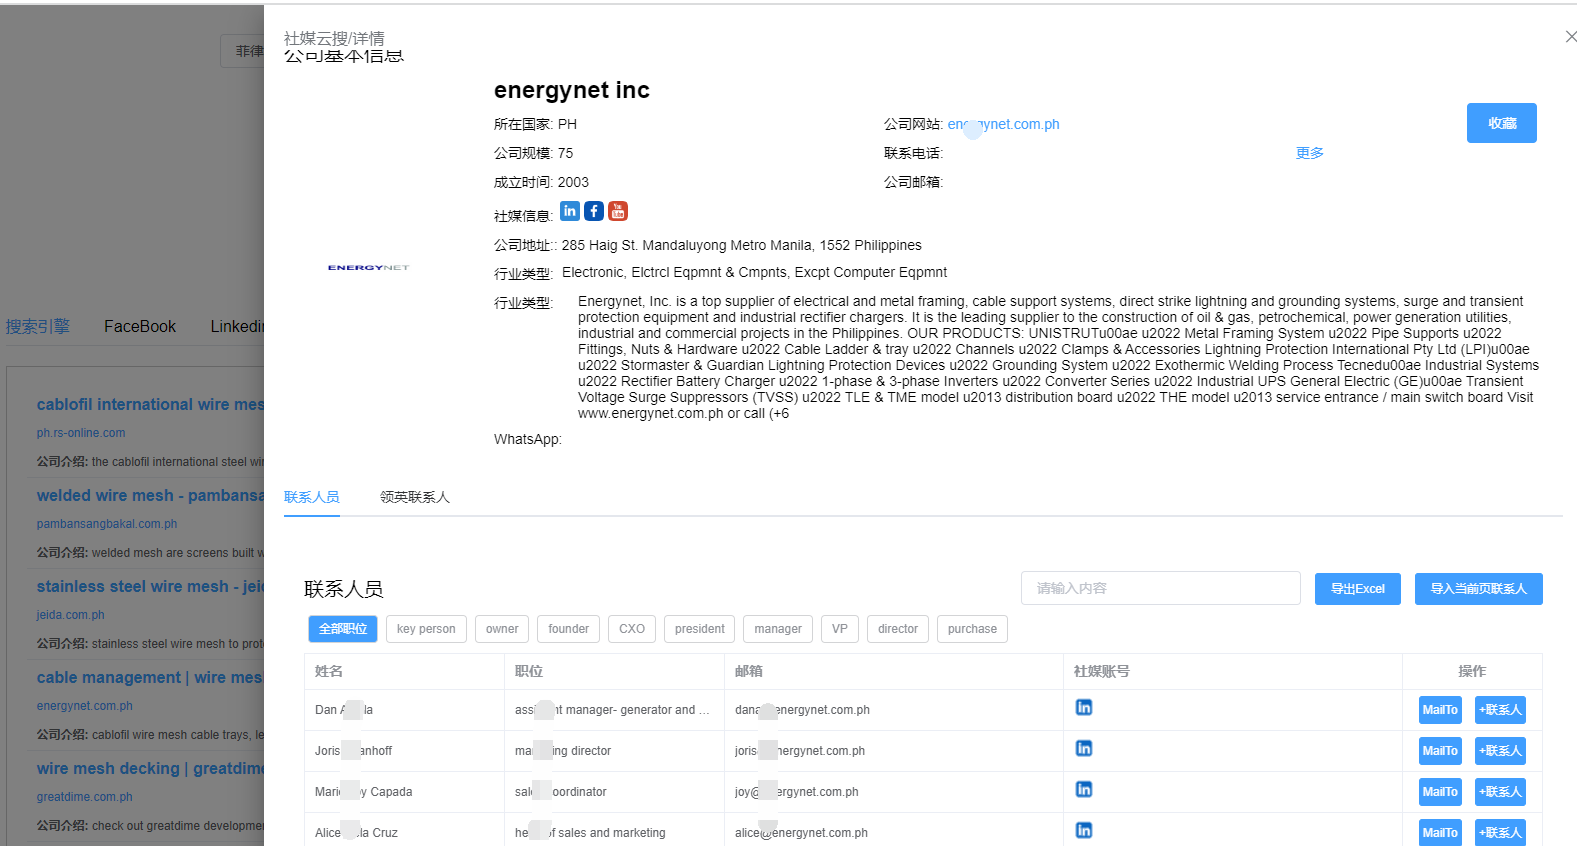Filter contacts by key person
Screen dimensions: 1577x846
[426, 629]
